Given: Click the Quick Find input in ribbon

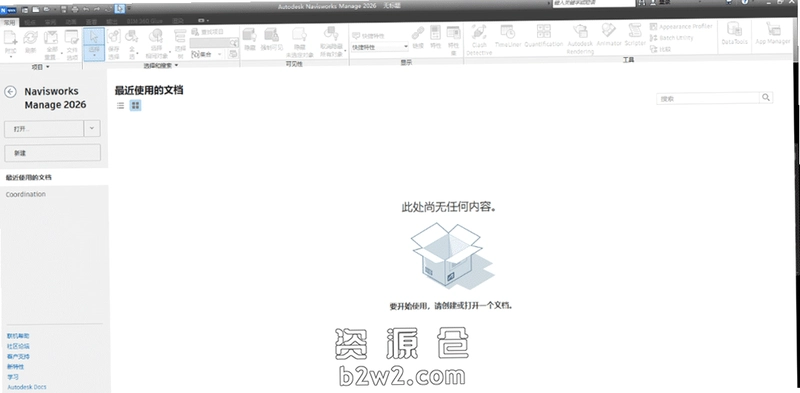Looking at the screenshot, I should [x=209, y=43].
